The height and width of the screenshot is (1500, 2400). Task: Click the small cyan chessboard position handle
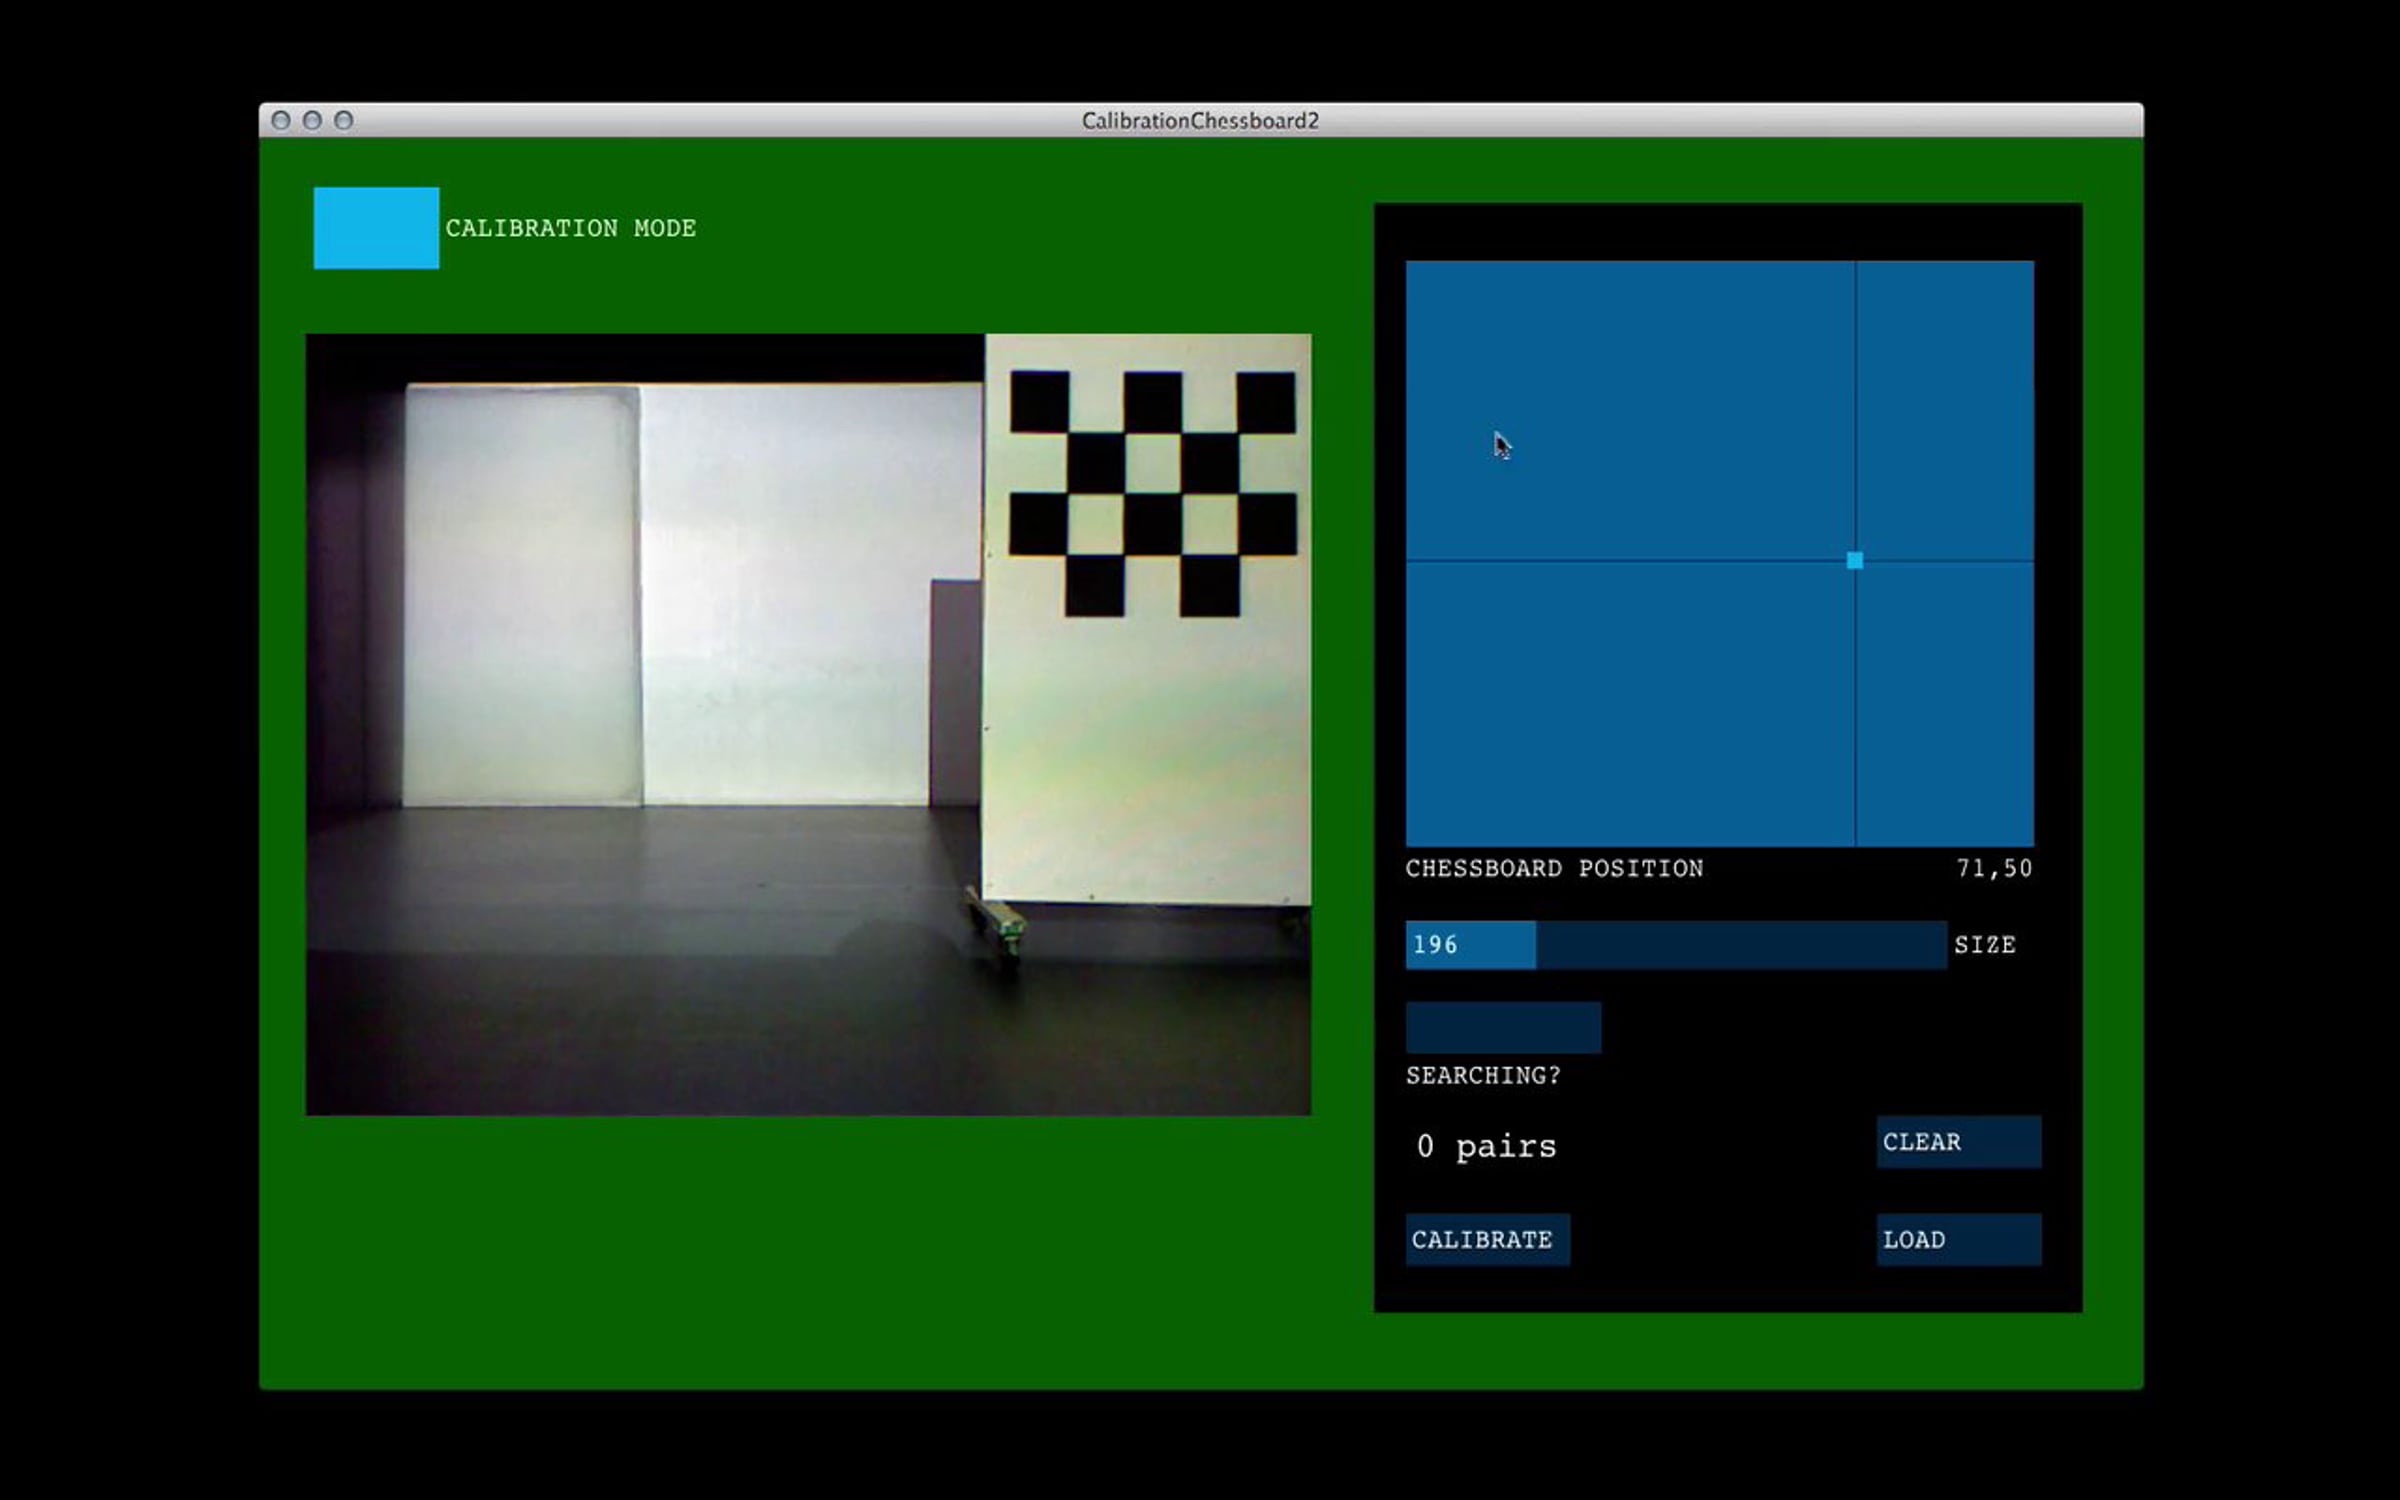(x=1855, y=561)
